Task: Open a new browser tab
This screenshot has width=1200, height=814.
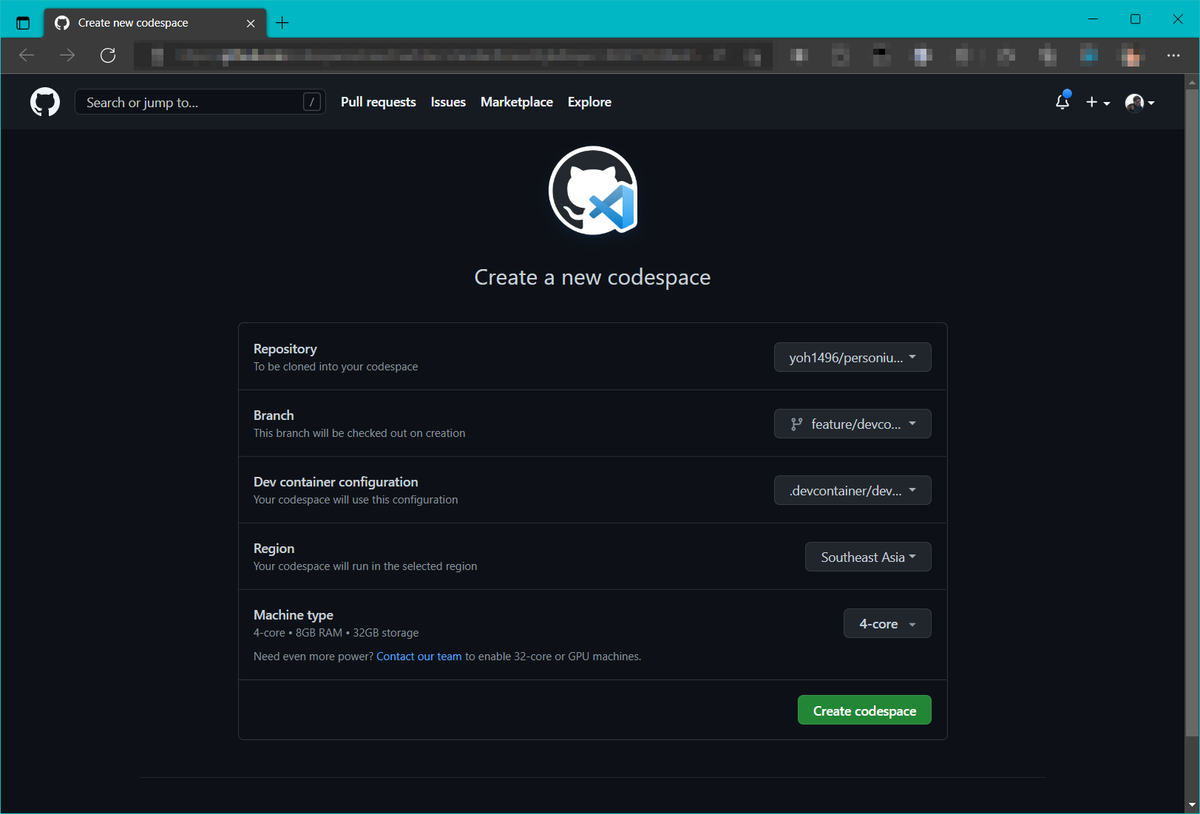Action: coord(282,22)
